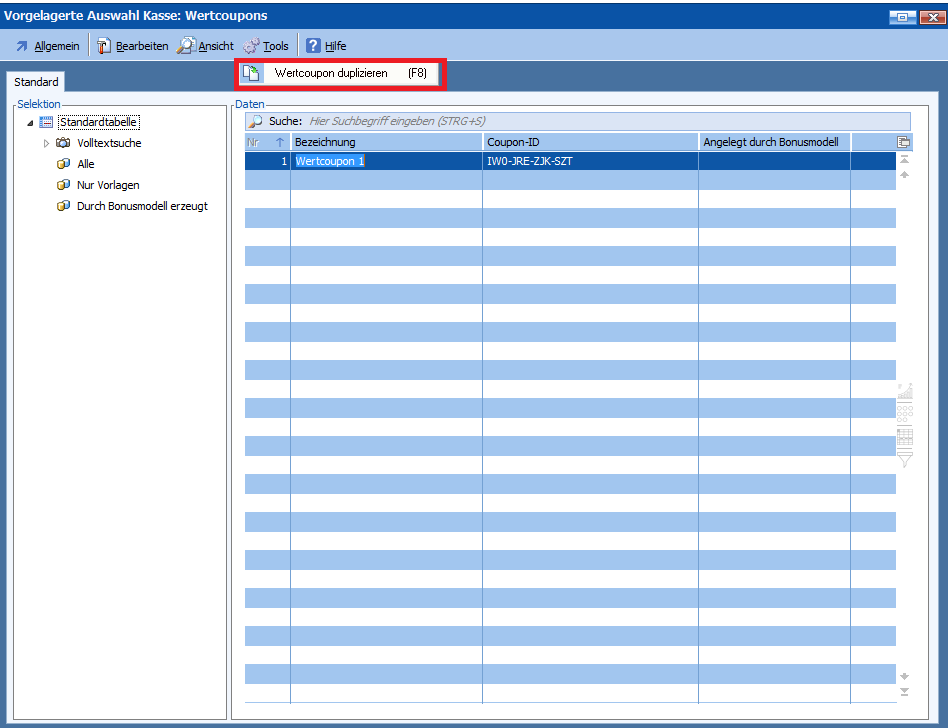Click the column chooser icon at table corner
The width and height of the screenshot is (948, 728).
click(904, 142)
